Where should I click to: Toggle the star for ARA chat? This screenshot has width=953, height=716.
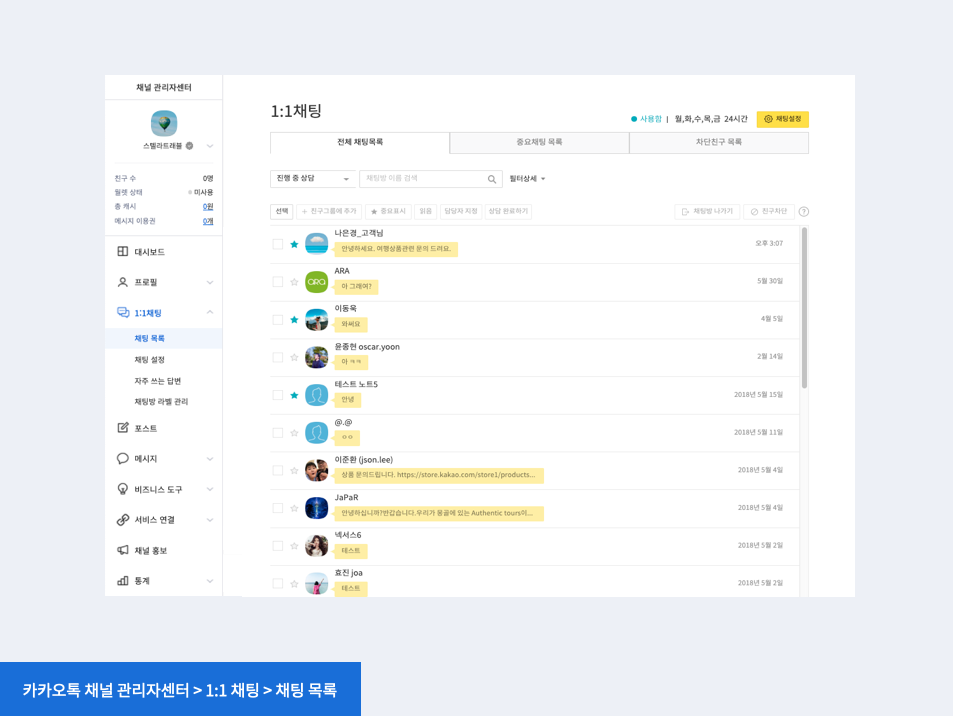coord(294,282)
